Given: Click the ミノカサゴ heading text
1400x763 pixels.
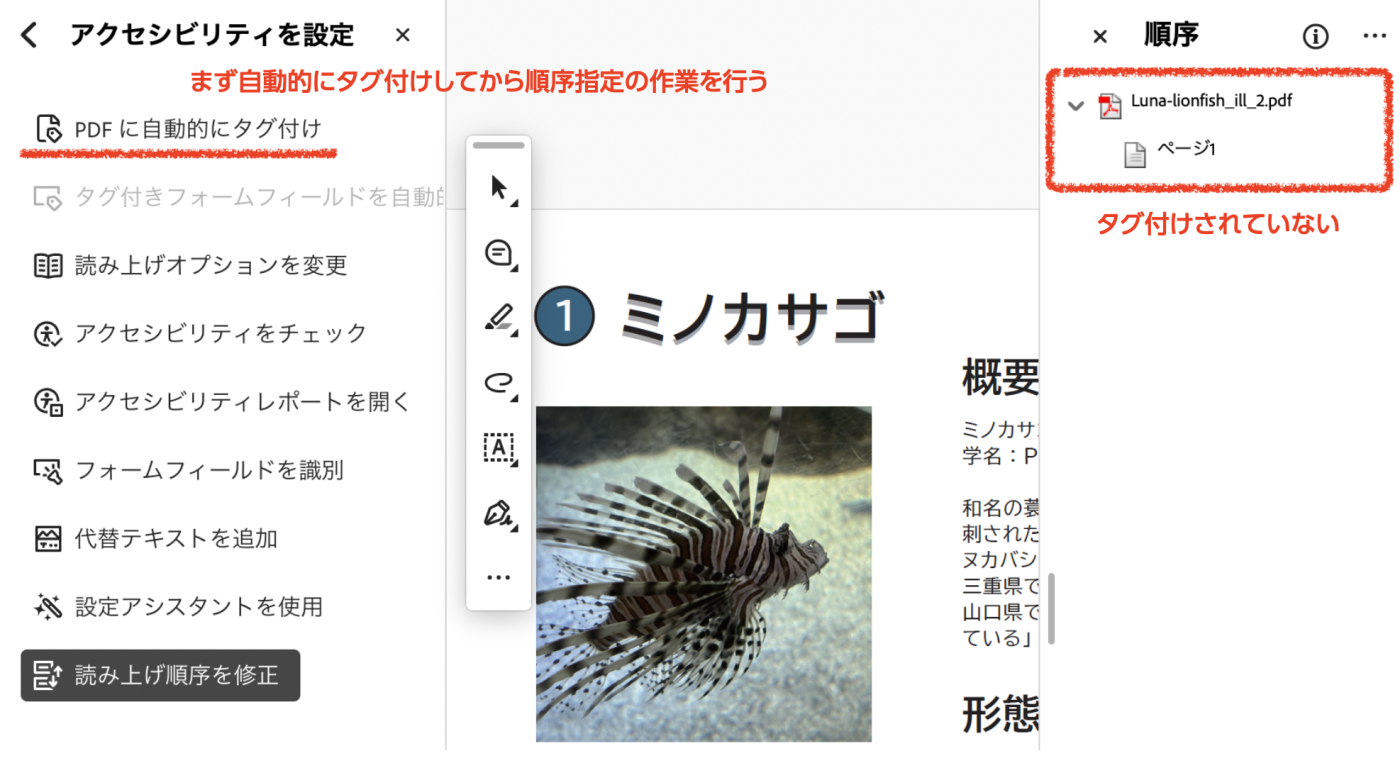Looking at the screenshot, I should tap(752, 317).
